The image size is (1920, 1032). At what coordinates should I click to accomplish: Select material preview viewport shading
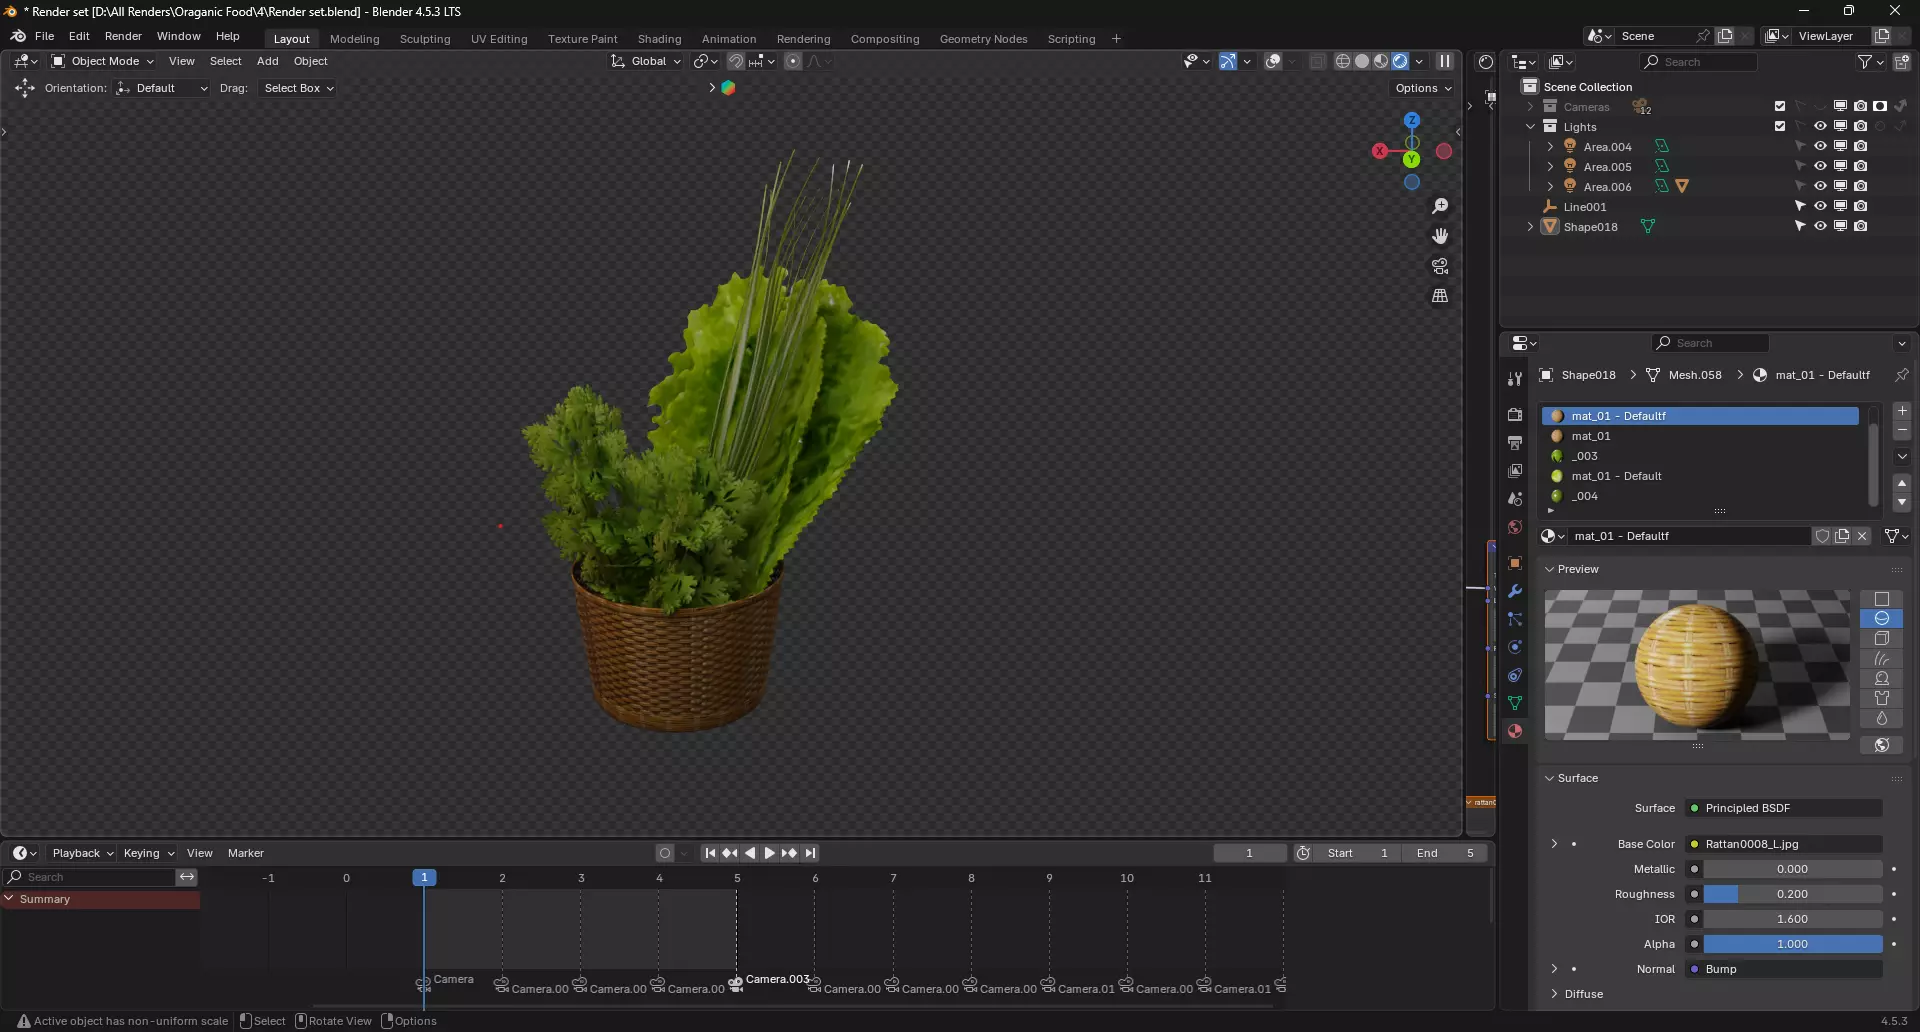(1381, 61)
